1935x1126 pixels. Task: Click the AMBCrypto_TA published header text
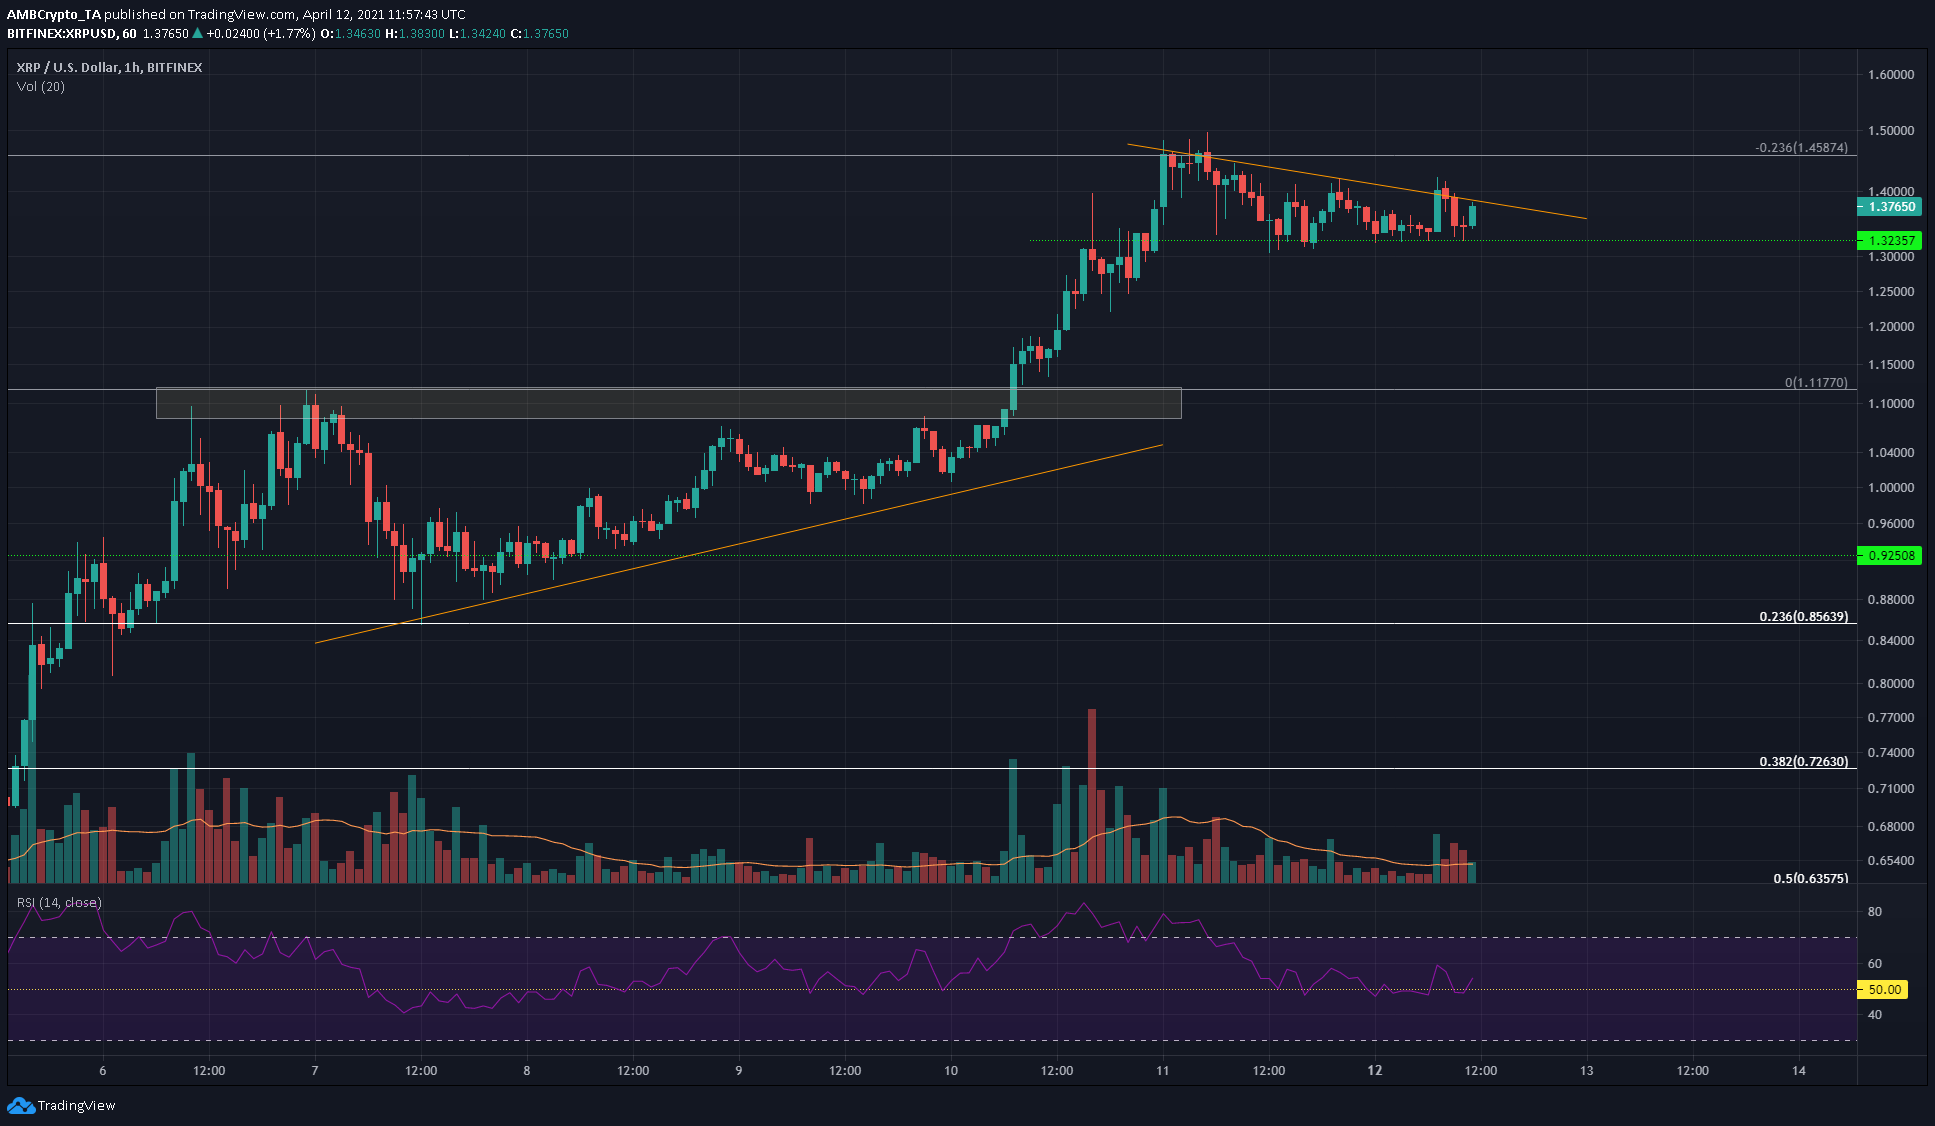click(x=236, y=14)
